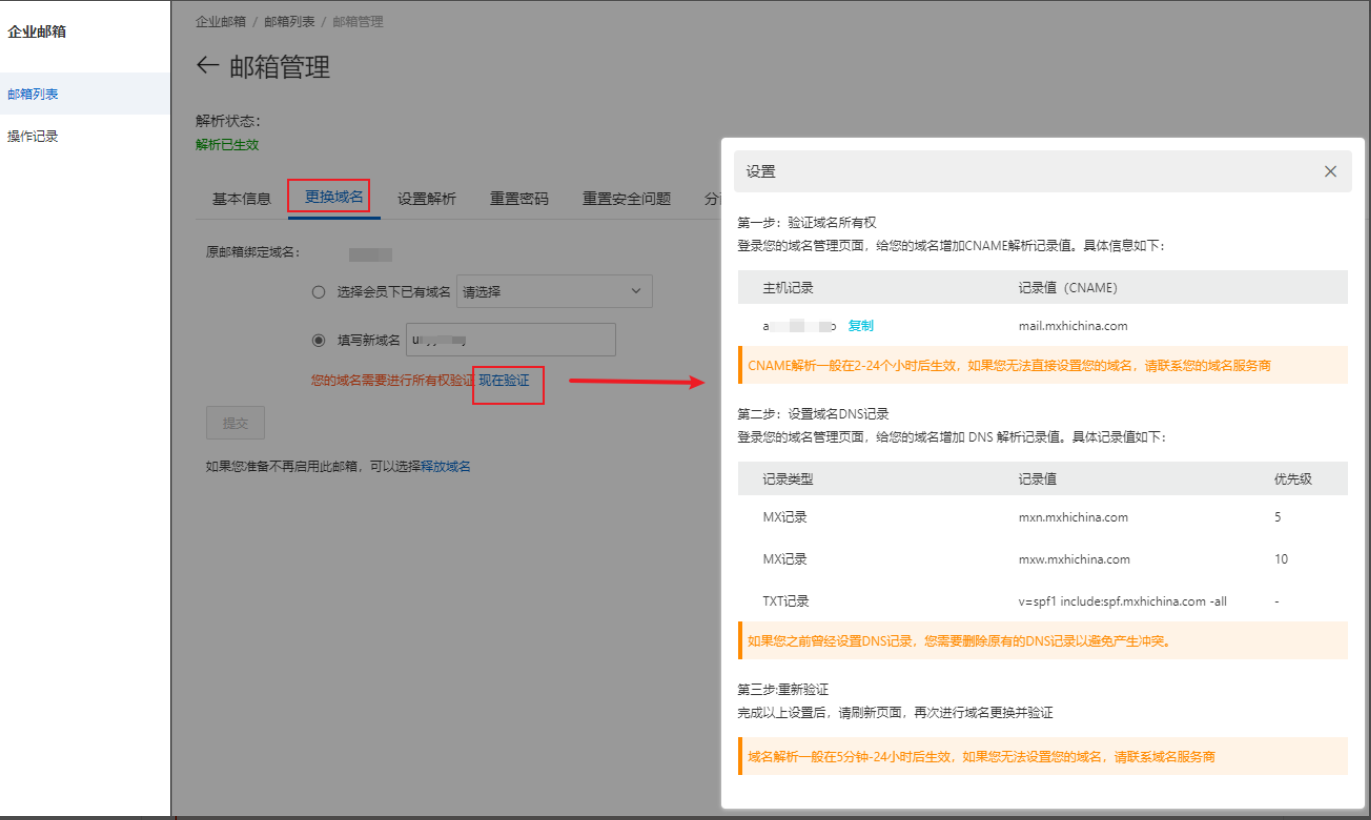Open the 请选择 domain dropdown
Viewport: 1371px width, 820px height.
[554, 291]
